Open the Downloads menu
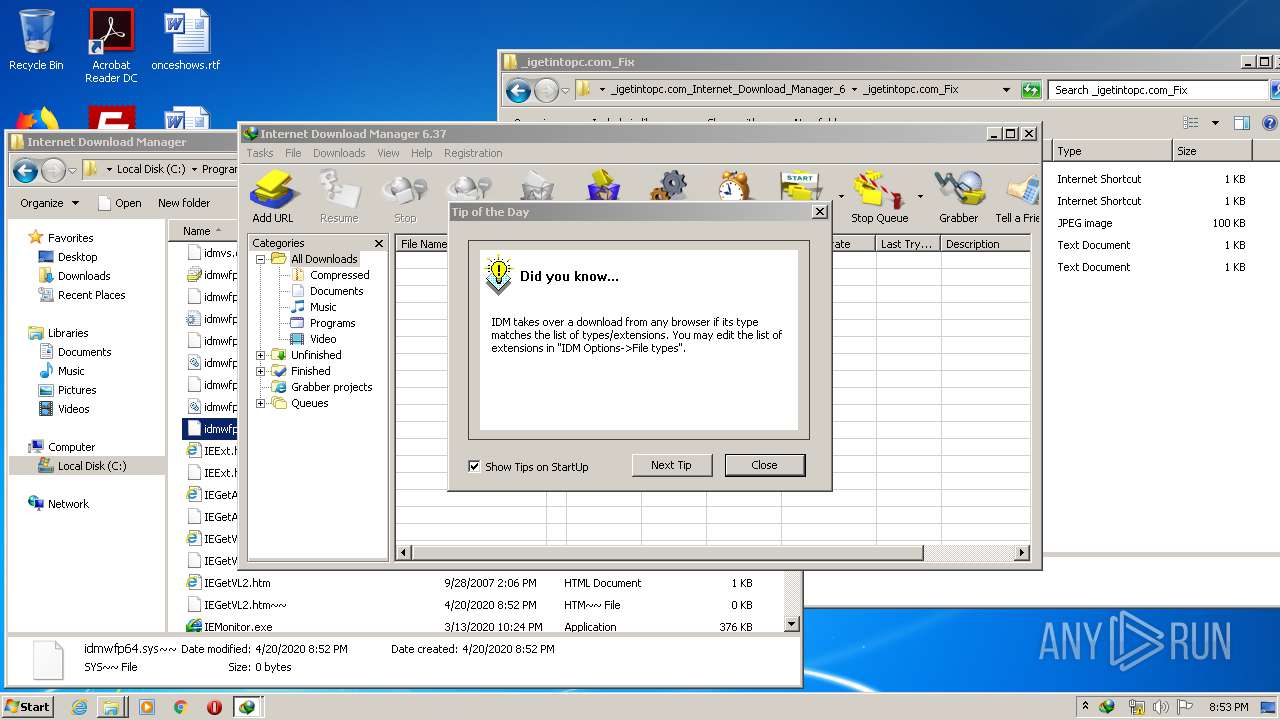Viewport: 1280px width, 720px height. pyautogui.click(x=339, y=153)
